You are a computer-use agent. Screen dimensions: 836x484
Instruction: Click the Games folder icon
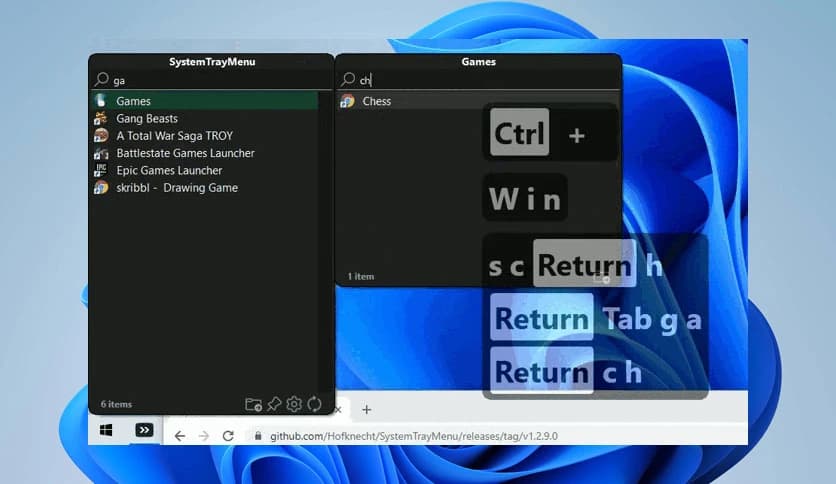[x=101, y=100]
